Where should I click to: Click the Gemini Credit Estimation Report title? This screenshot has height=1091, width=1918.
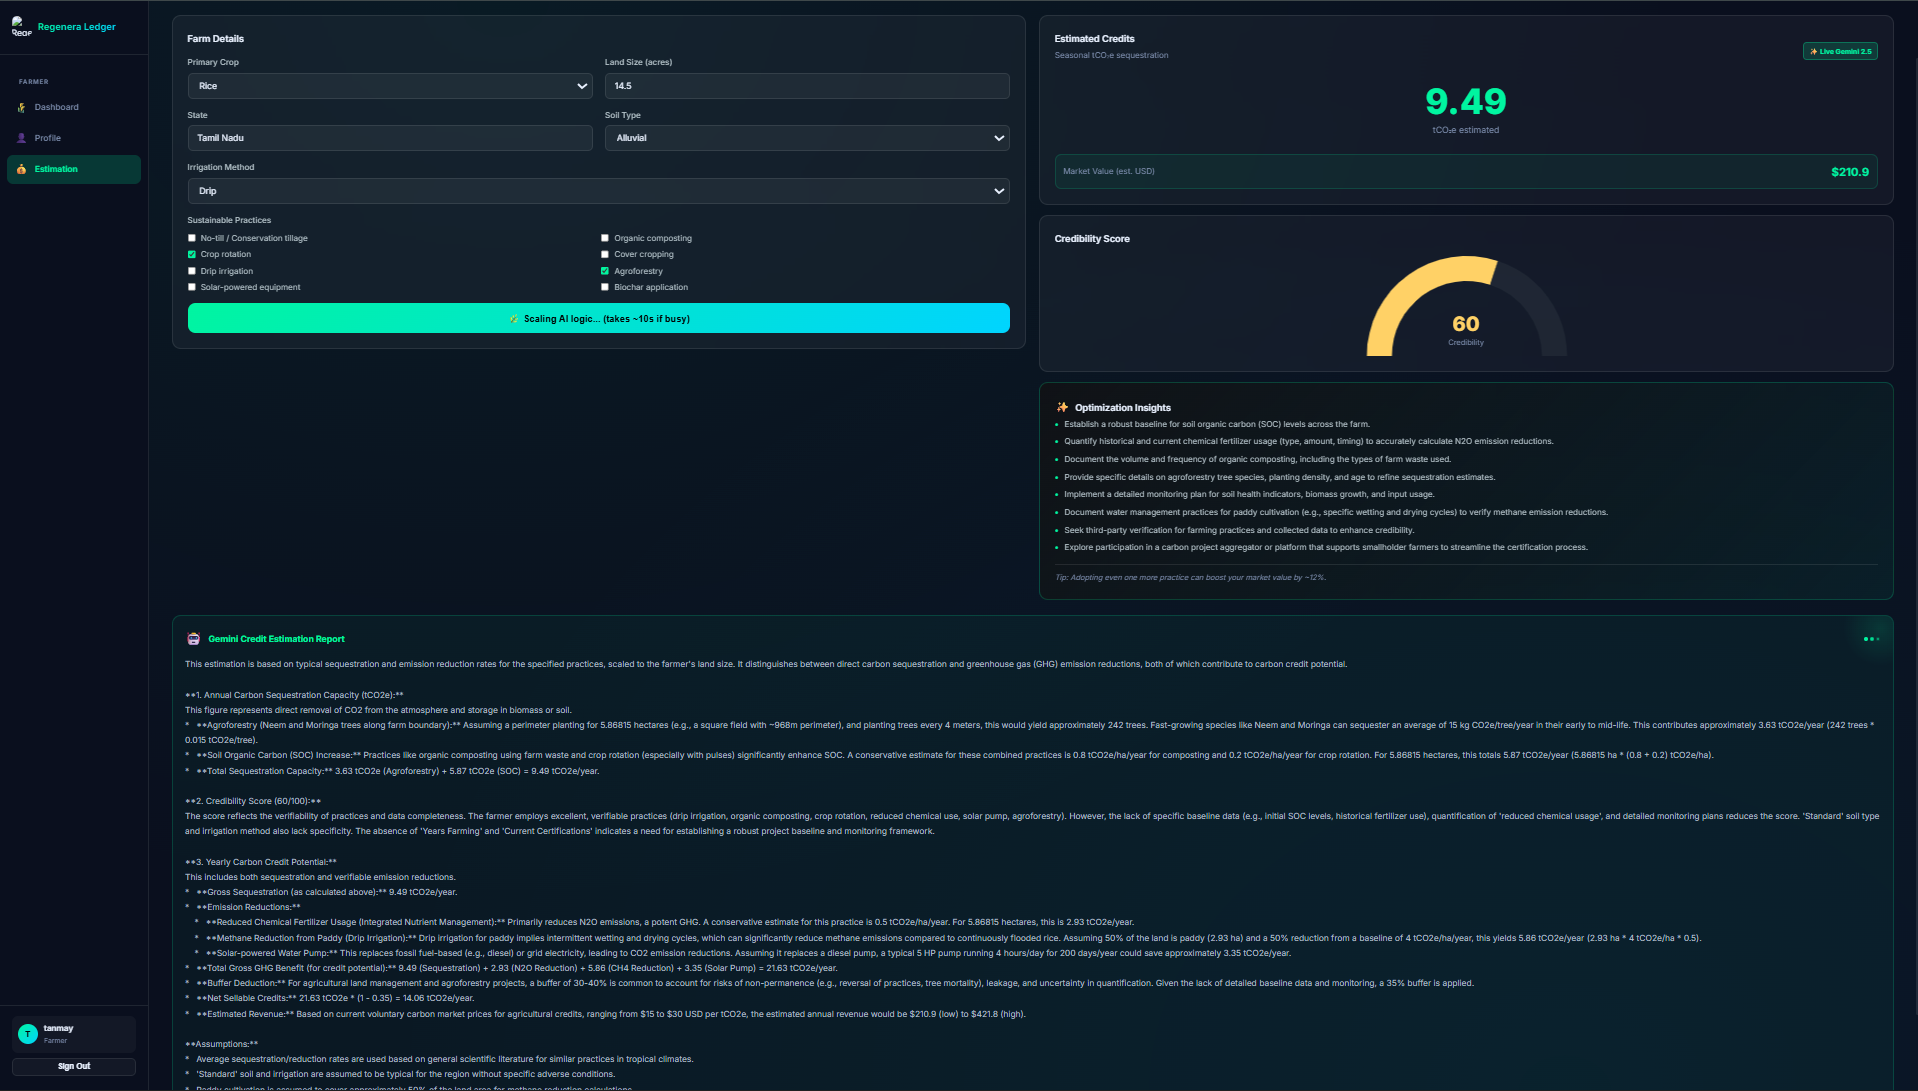pyautogui.click(x=277, y=639)
